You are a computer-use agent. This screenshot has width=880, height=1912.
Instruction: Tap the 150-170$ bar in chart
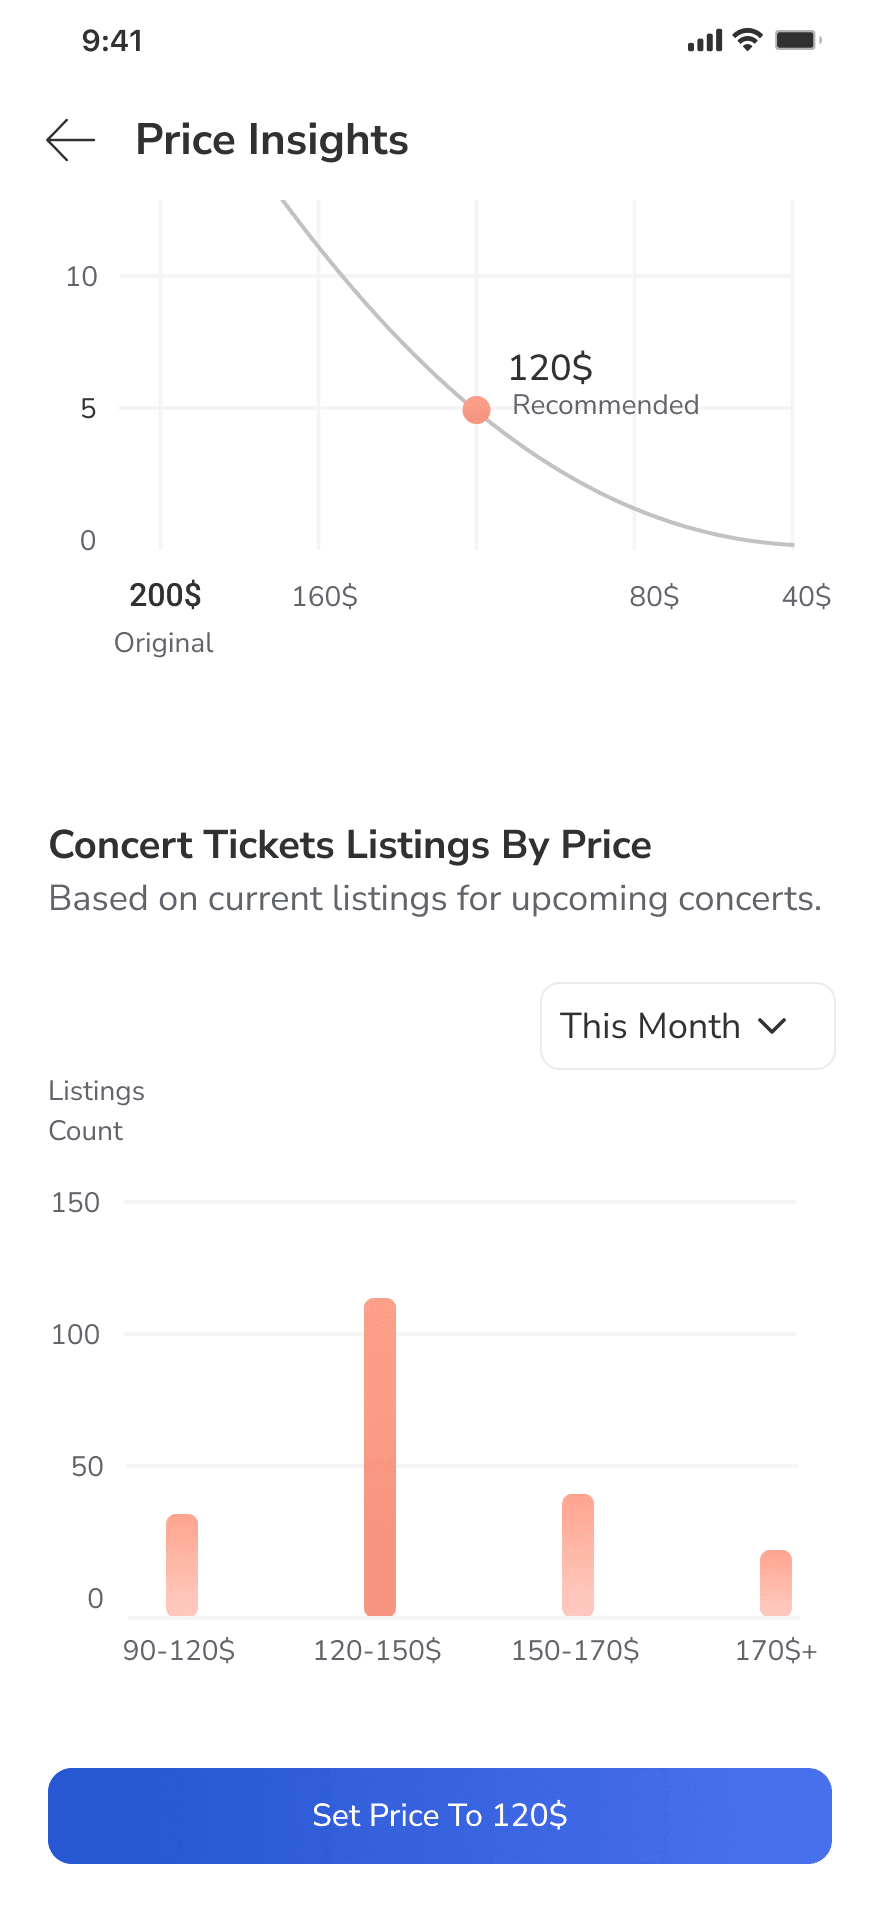[x=578, y=1554]
